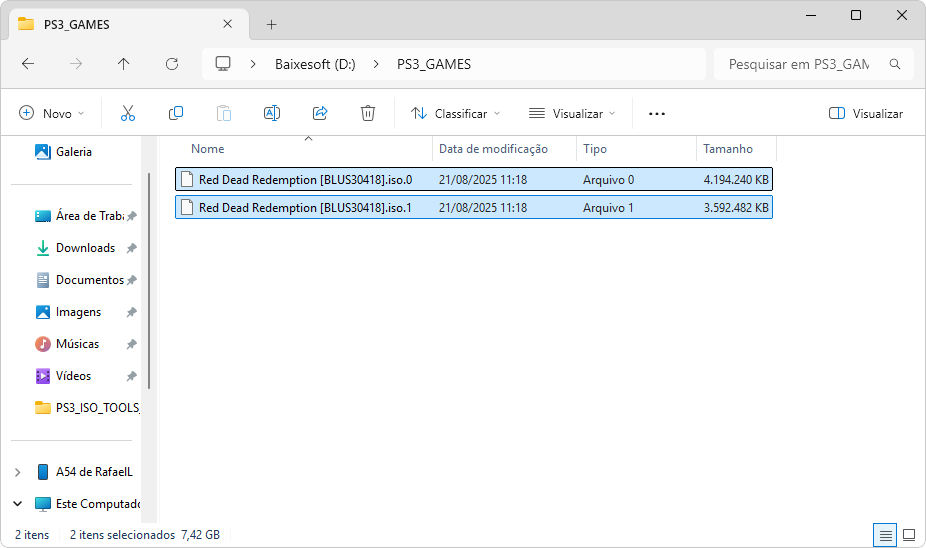Viewport: 926px width, 548px height.
Task: Click the Rename icon in toolbar
Action: point(272,113)
